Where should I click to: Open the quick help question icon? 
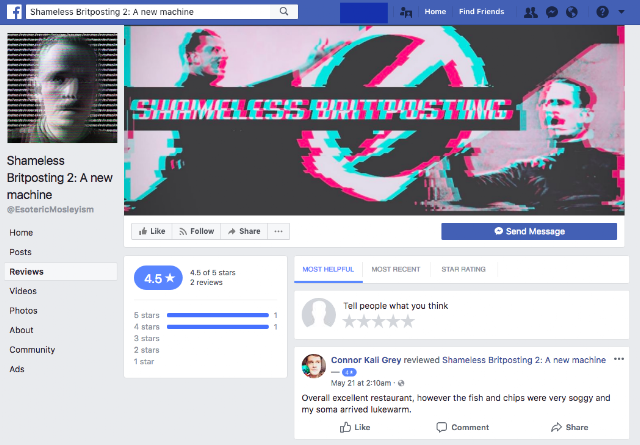tap(602, 12)
